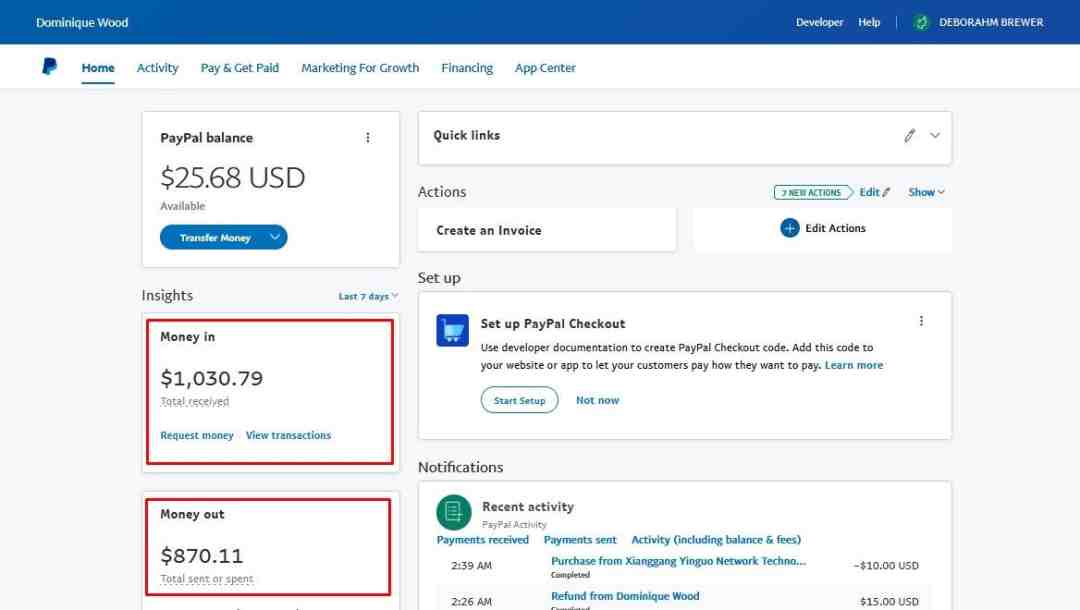
Task: Click Start Setup button
Action: 519,400
